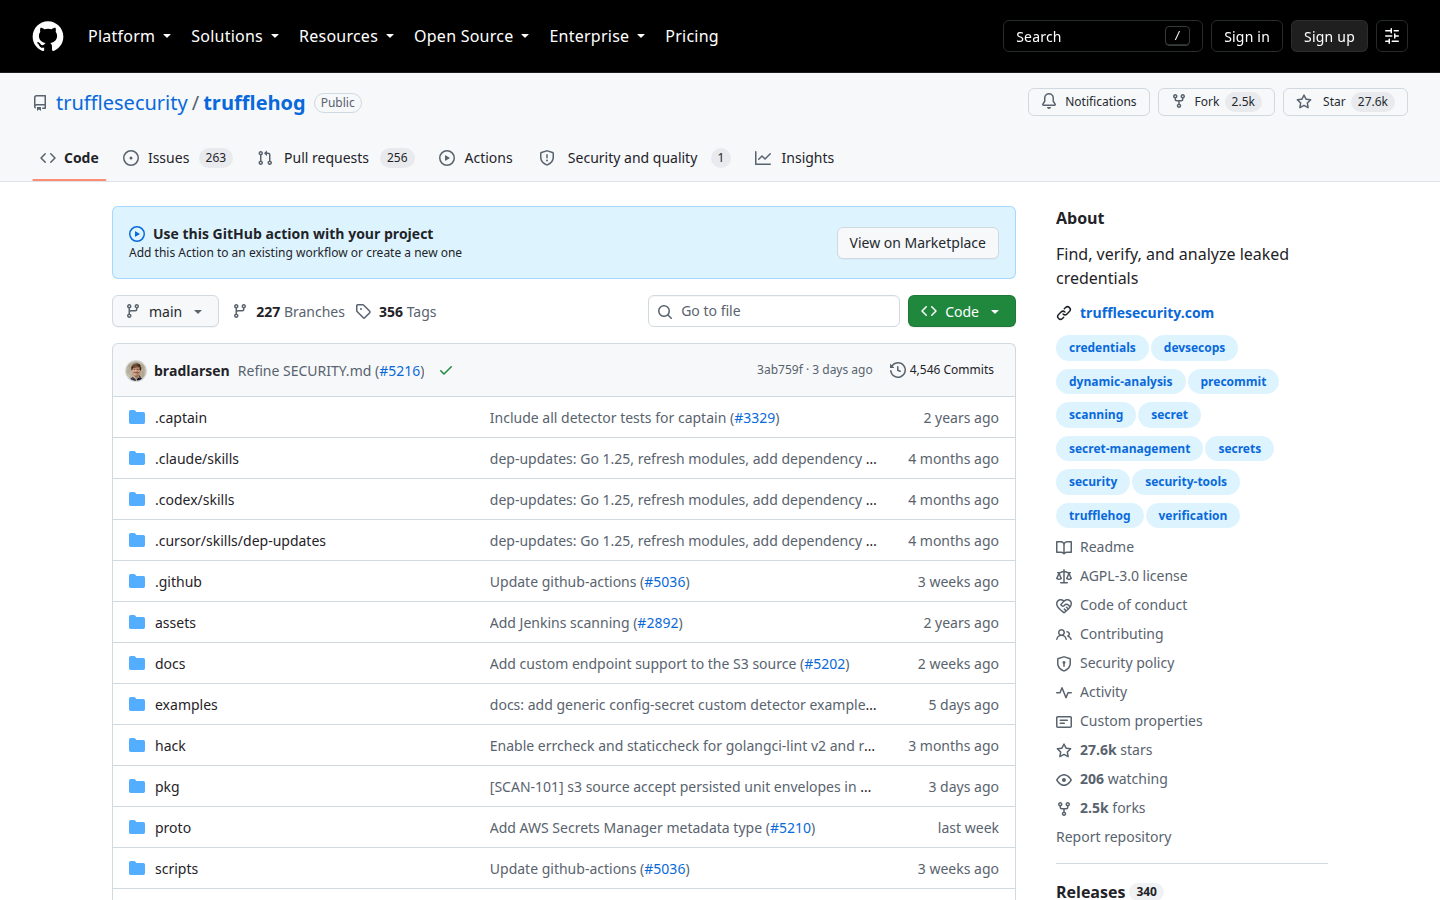Click the Sign up button
This screenshot has width=1440, height=900.
1329,36
